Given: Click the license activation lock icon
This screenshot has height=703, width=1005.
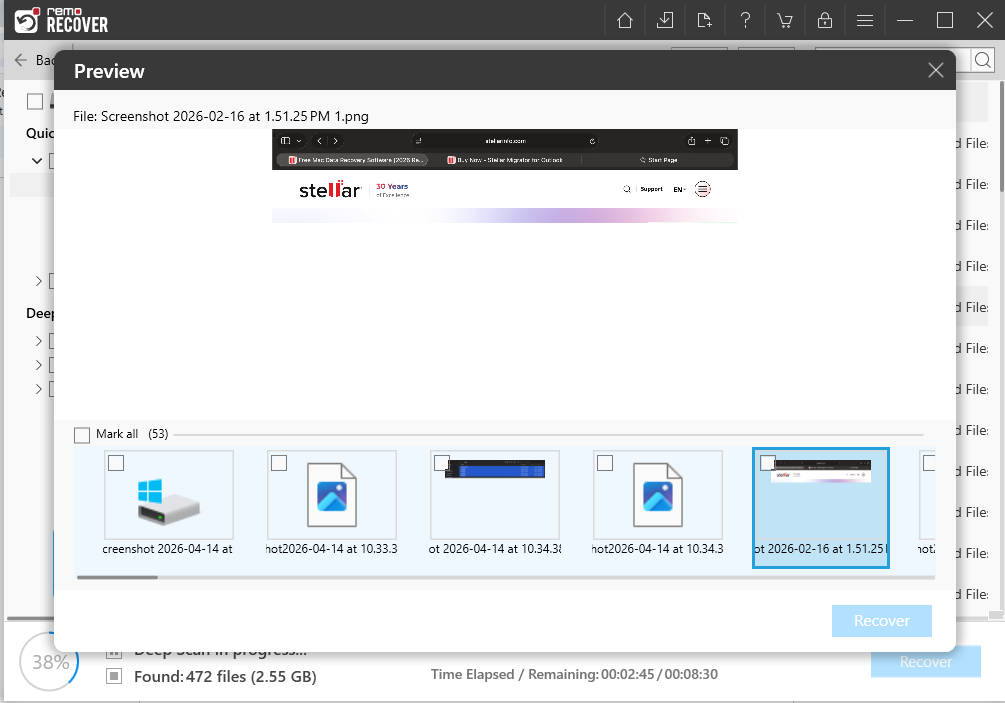Looking at the screenshot, I should 825,20.
